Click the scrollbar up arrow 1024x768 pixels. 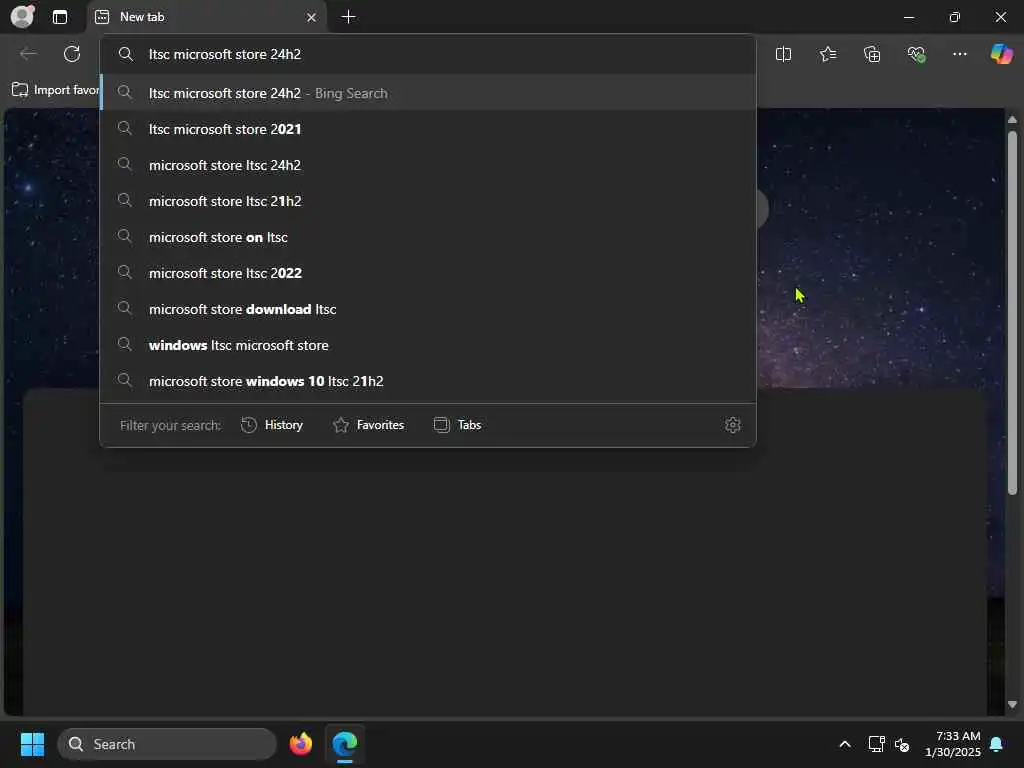[1012, 120]
